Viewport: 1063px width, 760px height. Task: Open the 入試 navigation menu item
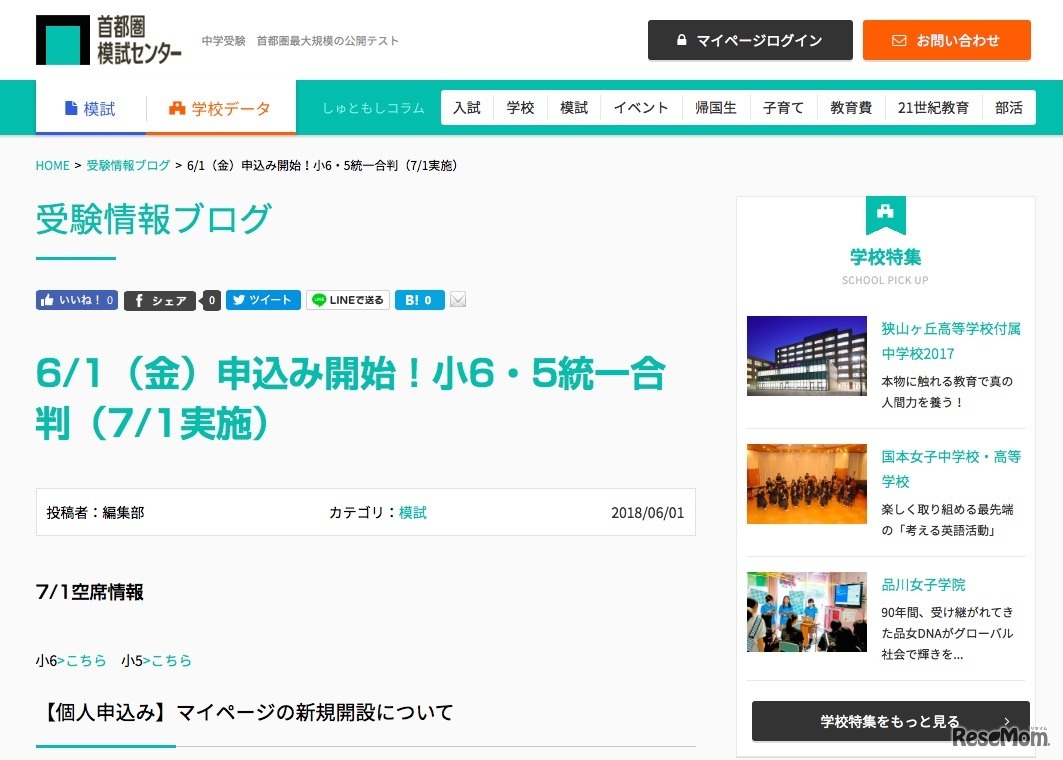[466, 107]
